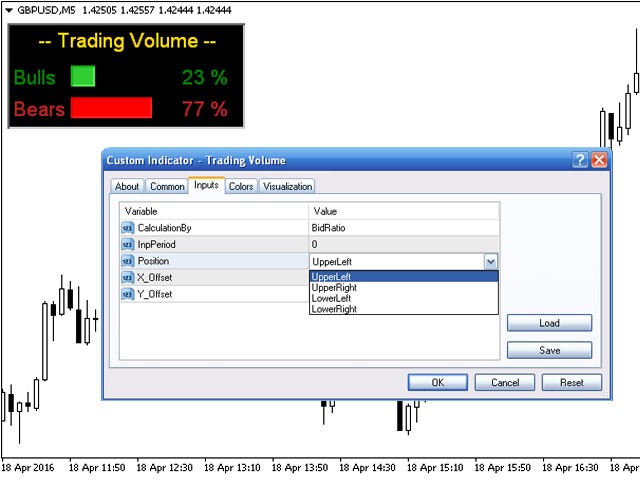
Task: Click the 18 Apr 12:30 time label
Action: pos(164,468)
